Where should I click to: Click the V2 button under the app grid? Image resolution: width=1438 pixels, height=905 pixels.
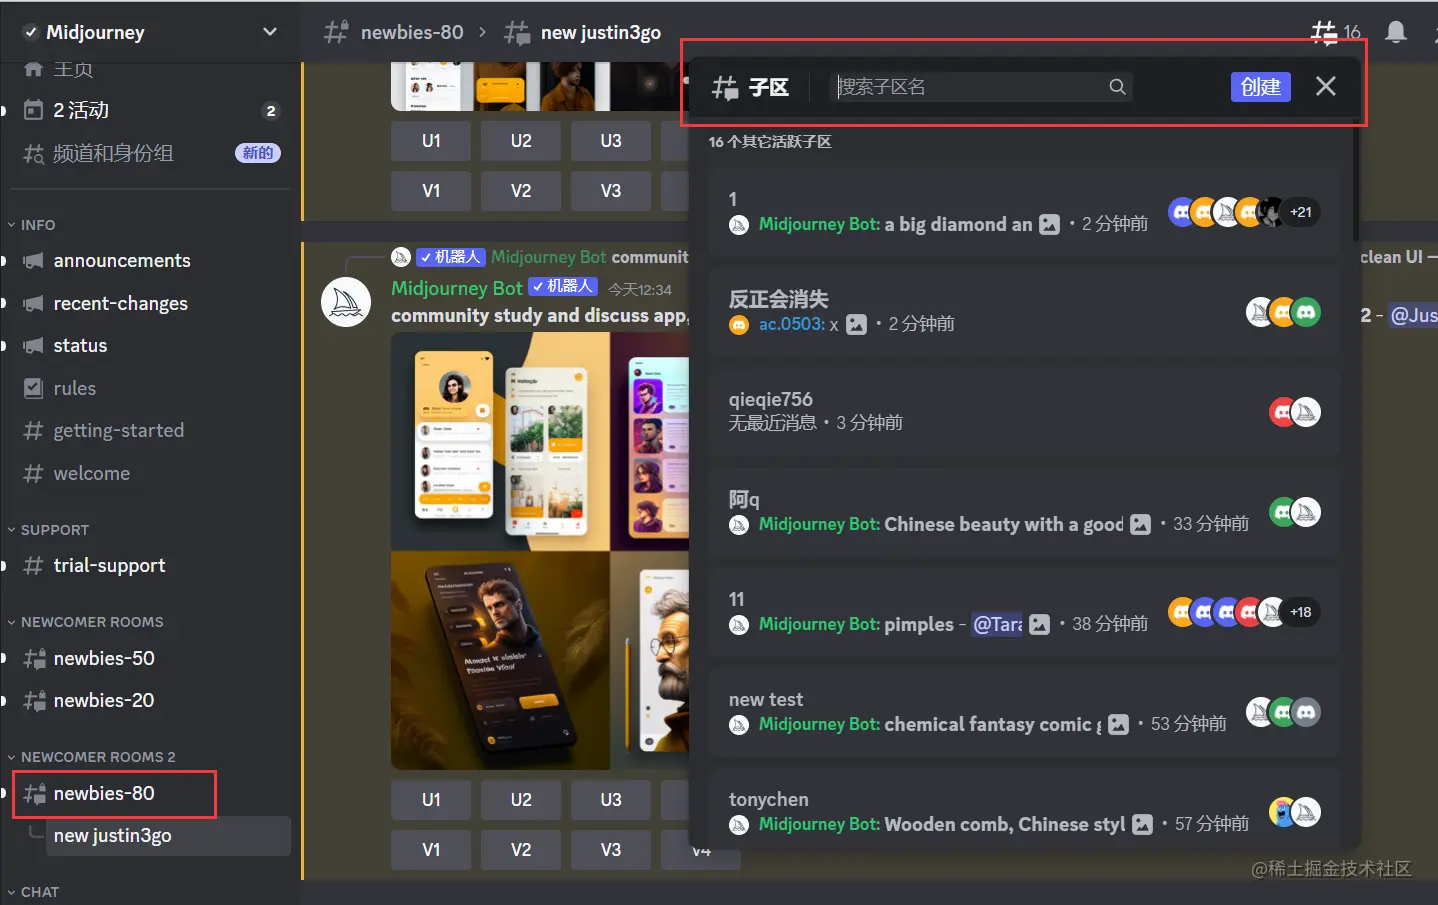[x=521, y=850]
